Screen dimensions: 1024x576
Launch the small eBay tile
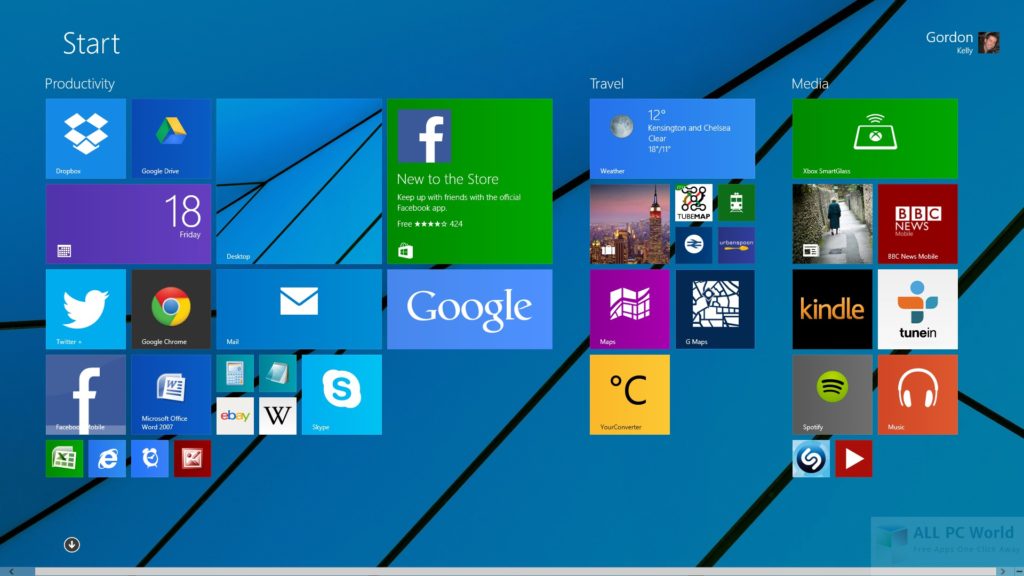point(235,416)
